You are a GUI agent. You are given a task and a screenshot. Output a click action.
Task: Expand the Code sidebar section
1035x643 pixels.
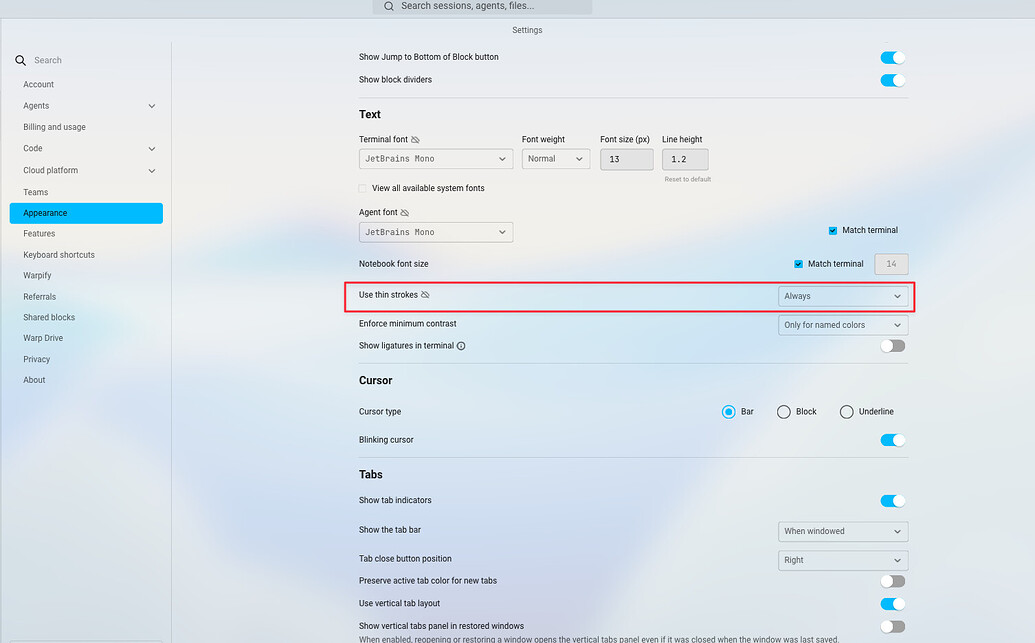pyautogui.click(x=152, y=149)
